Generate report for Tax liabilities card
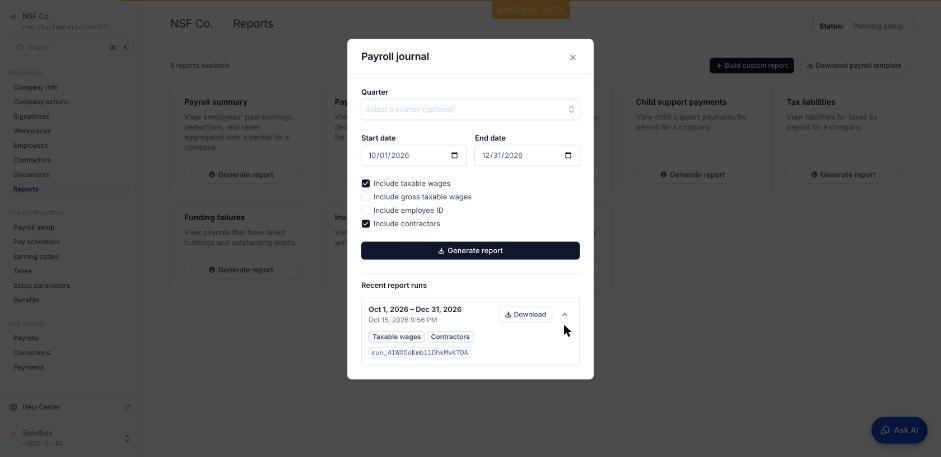The width and height of the screenshot is (941, 457). pyautogui.click(x=843, y=175)
